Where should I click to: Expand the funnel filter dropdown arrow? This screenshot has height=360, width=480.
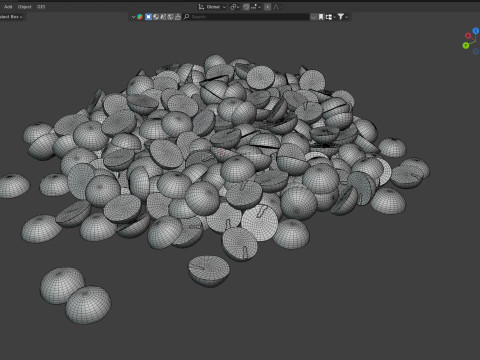coord(347,17)
